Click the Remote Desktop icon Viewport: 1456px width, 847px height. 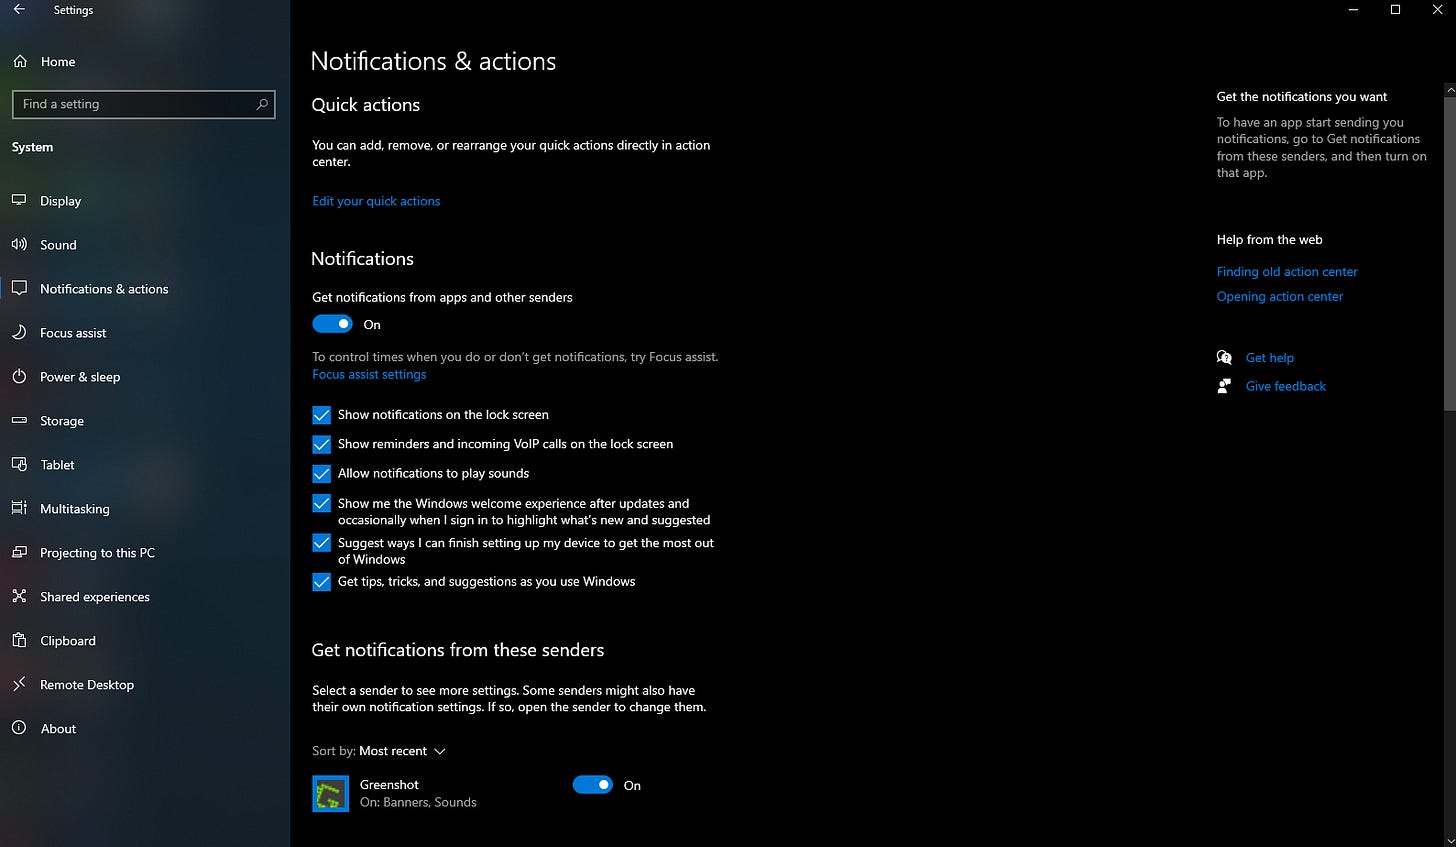coord(19,684)
